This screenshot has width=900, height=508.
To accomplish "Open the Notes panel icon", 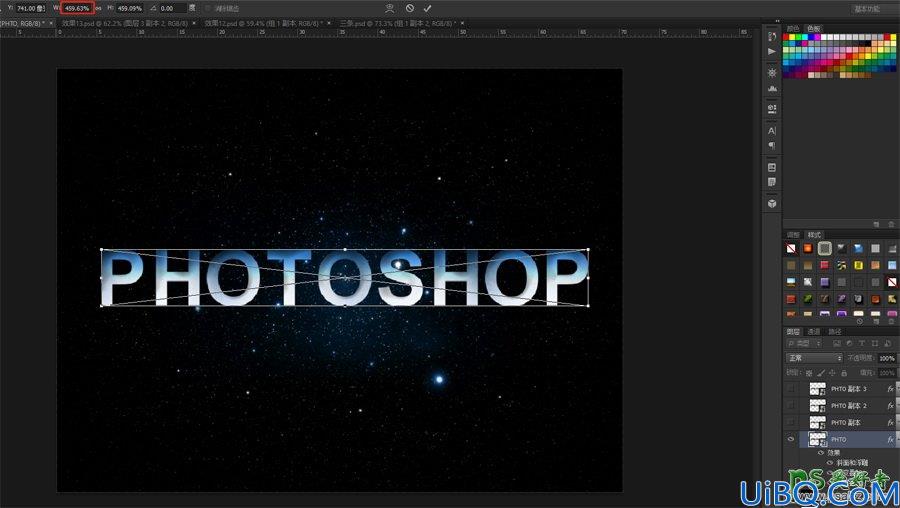I will coord(772,182).
